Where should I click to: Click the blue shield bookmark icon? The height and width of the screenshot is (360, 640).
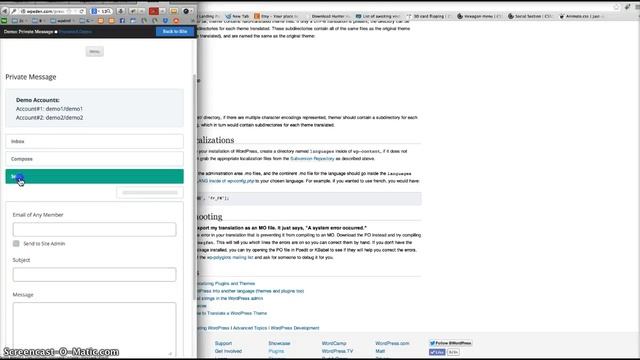click(165, 20)
